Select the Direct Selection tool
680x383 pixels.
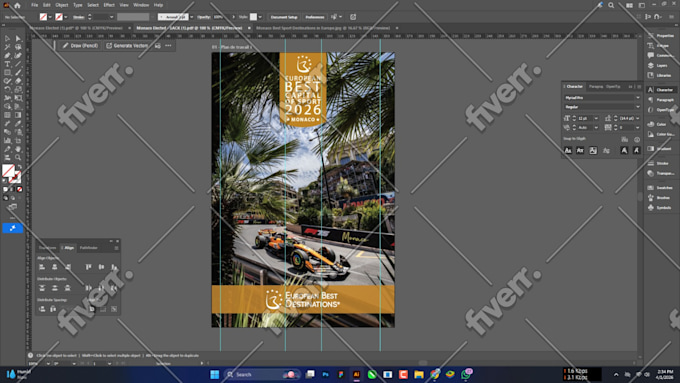tap(18, 39)
